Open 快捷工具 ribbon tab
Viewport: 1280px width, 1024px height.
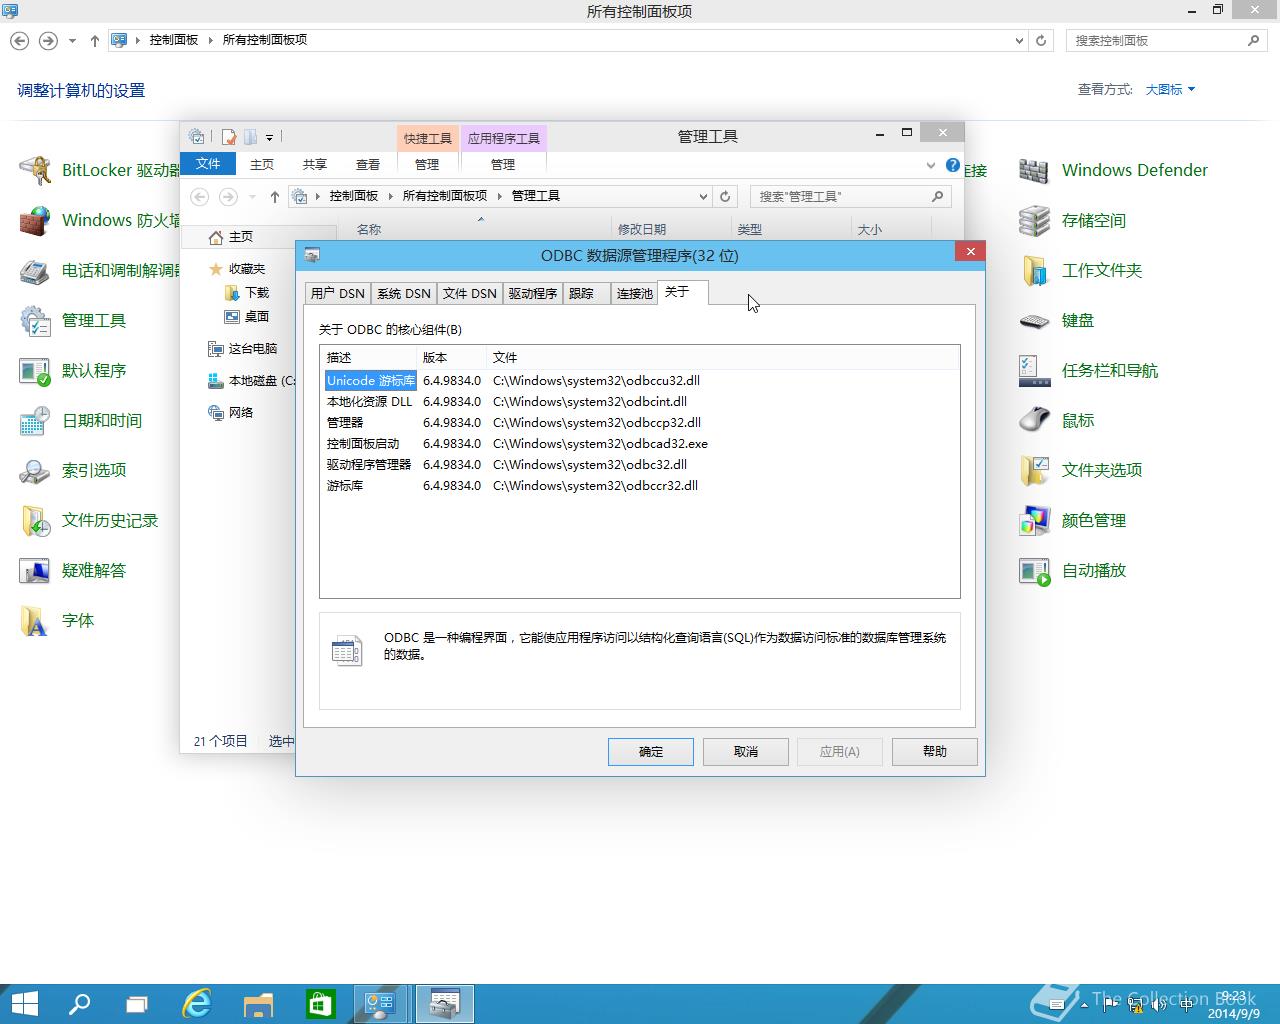tap(427, 138)
